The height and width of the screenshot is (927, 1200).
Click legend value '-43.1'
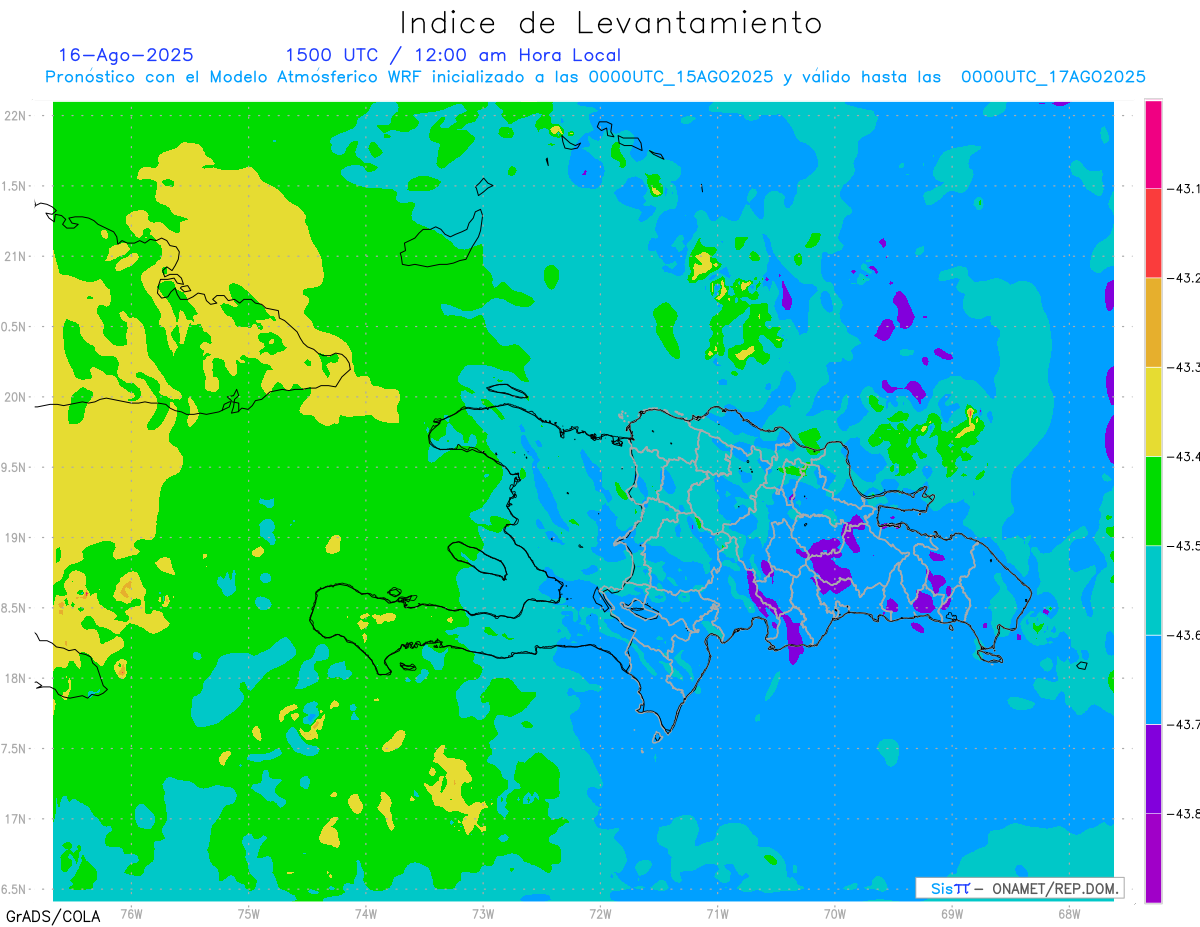(1182, 188)
